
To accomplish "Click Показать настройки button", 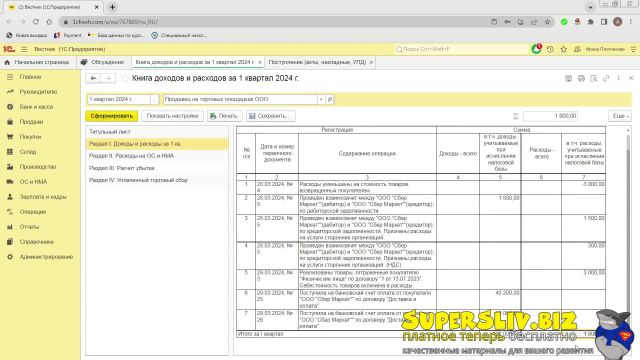I will click(172, 116).
